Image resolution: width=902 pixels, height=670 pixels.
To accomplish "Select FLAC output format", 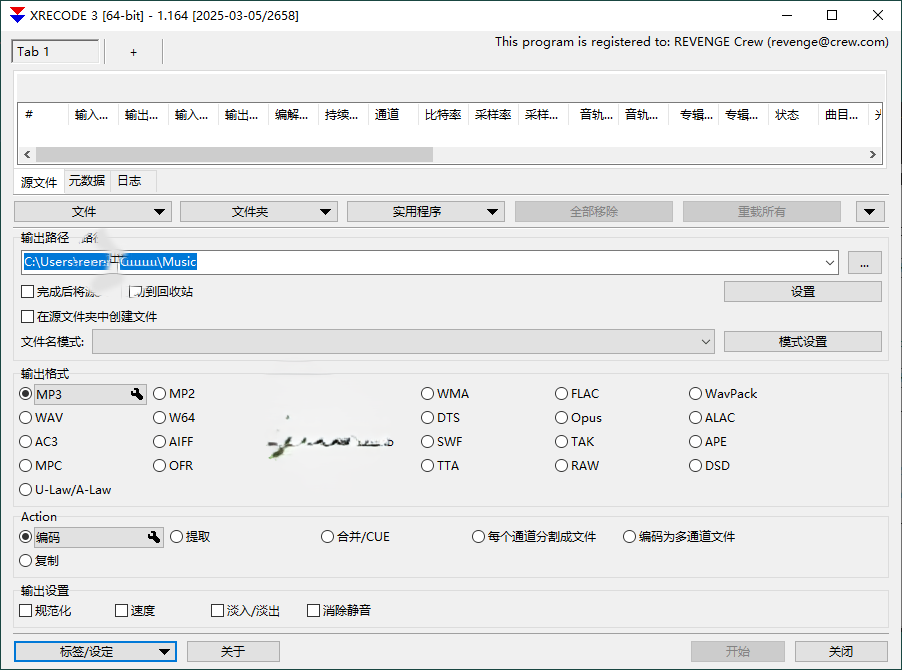I will point(577,394).
